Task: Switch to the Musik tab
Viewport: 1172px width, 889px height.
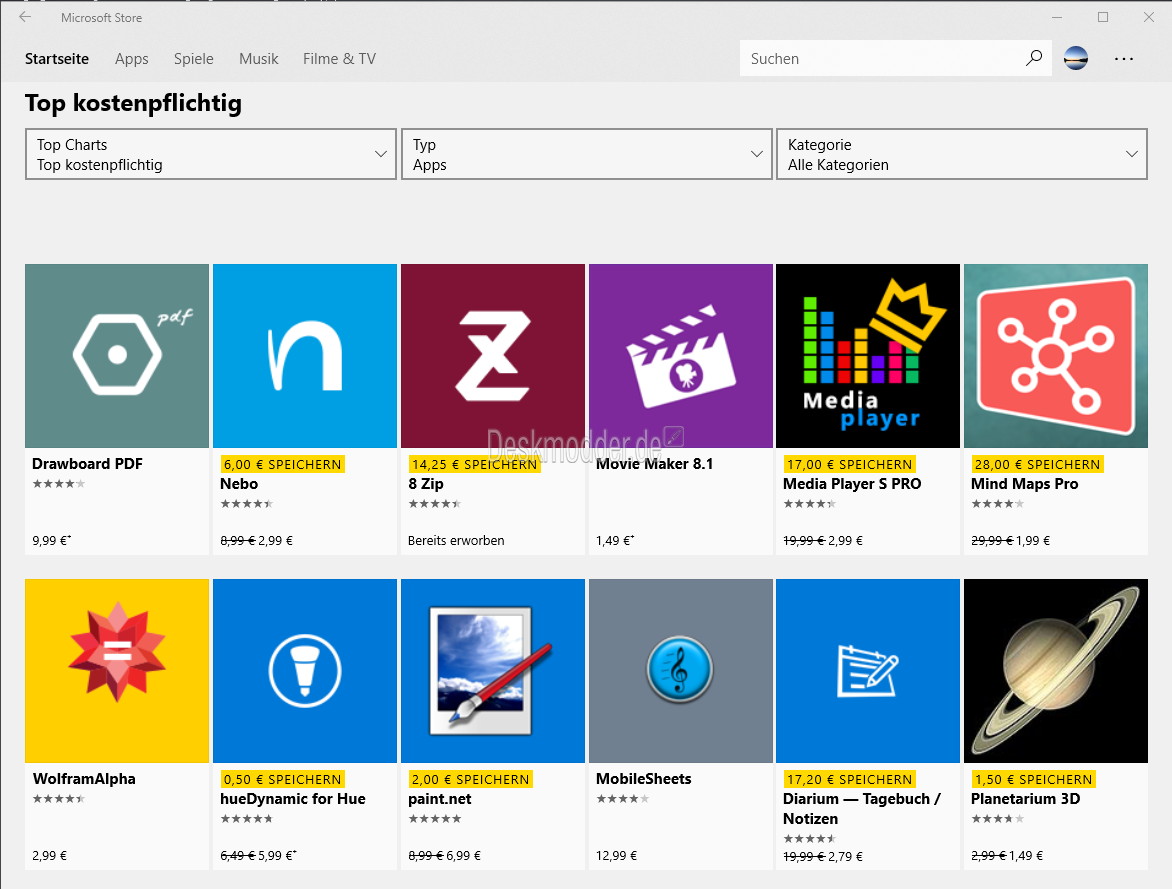Action: point(259,58)
